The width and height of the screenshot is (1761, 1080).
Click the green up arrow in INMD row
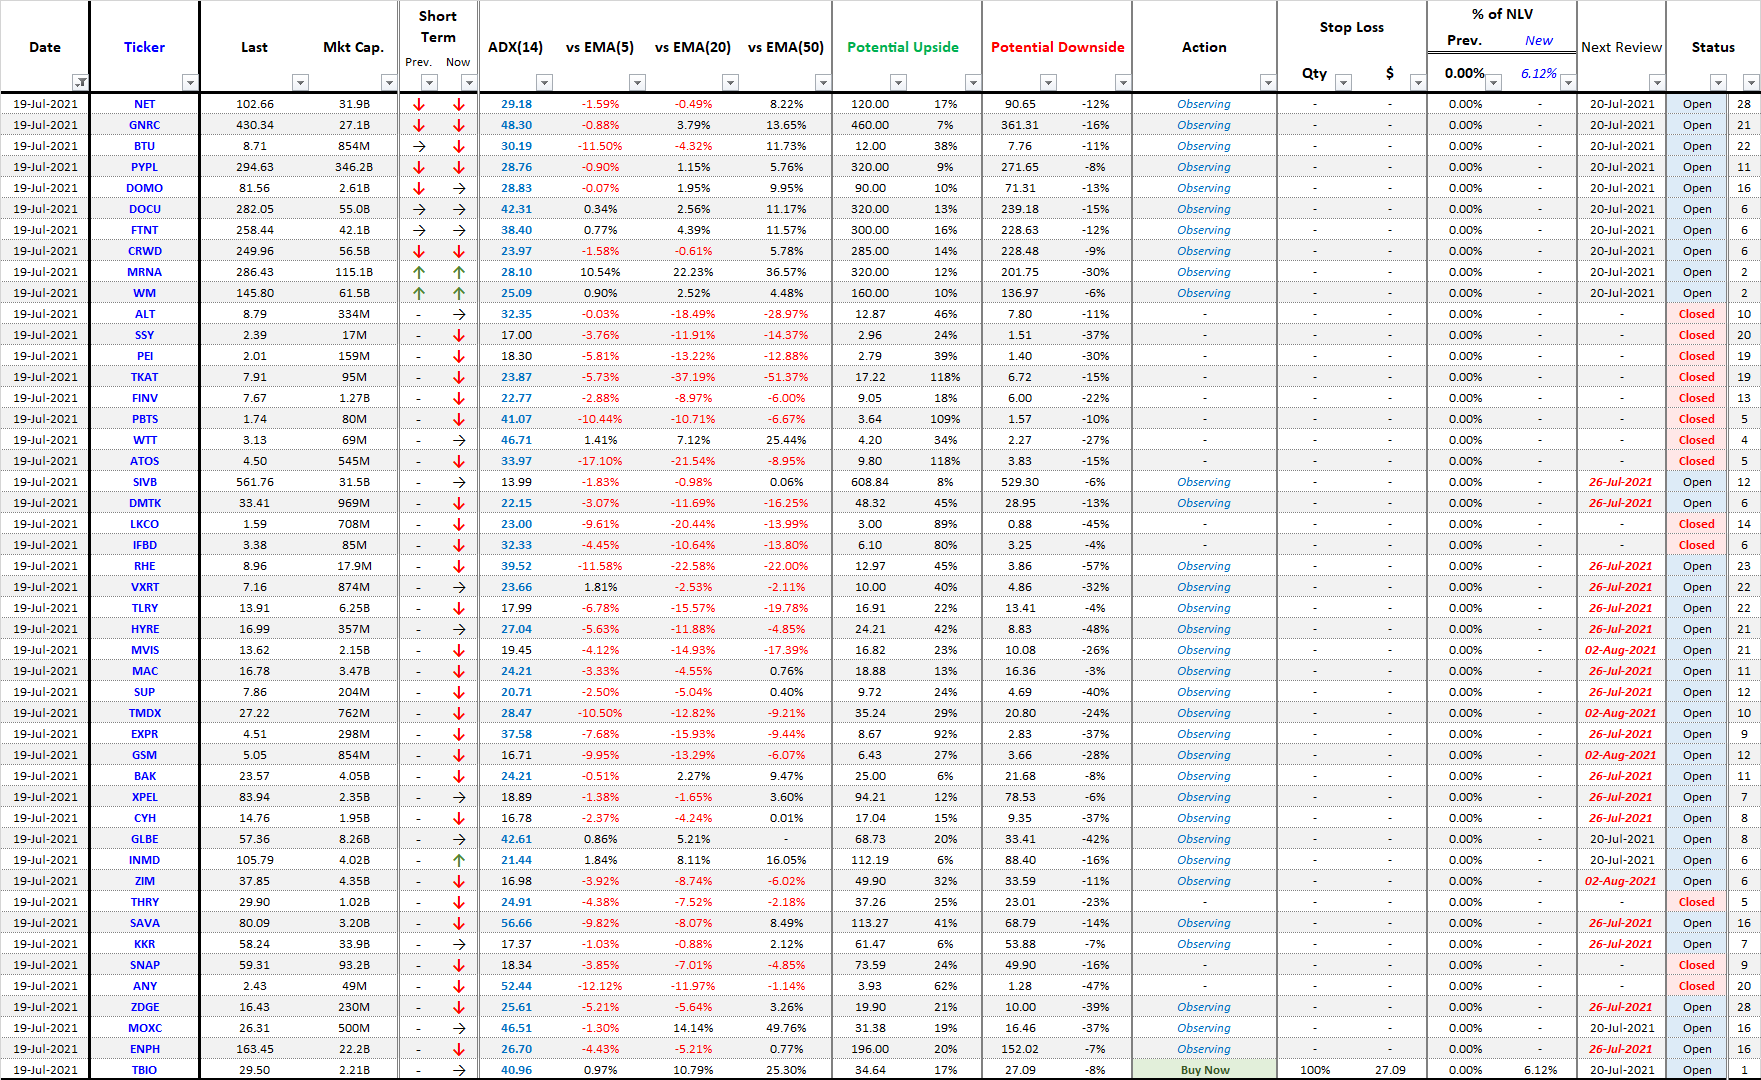coord(459,860)
